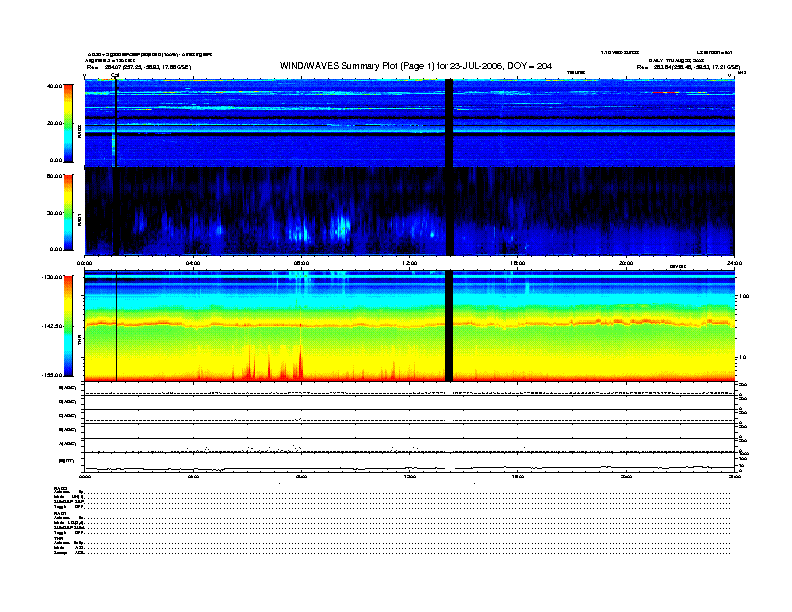Click the black data gap in the RAD2 spectrogram
The image size is (792, 612).
pos(449,123)
